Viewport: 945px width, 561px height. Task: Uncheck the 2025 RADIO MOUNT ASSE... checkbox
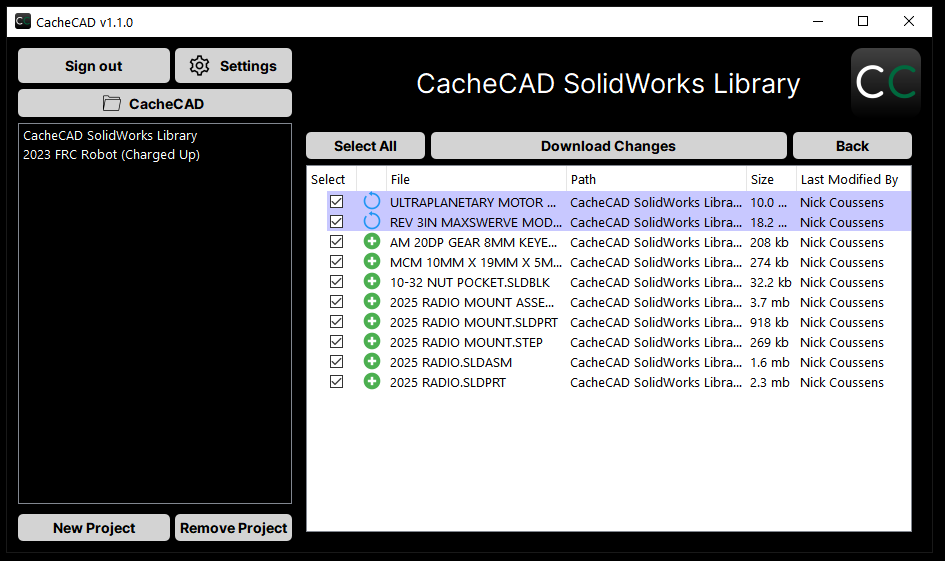[336, 301]
